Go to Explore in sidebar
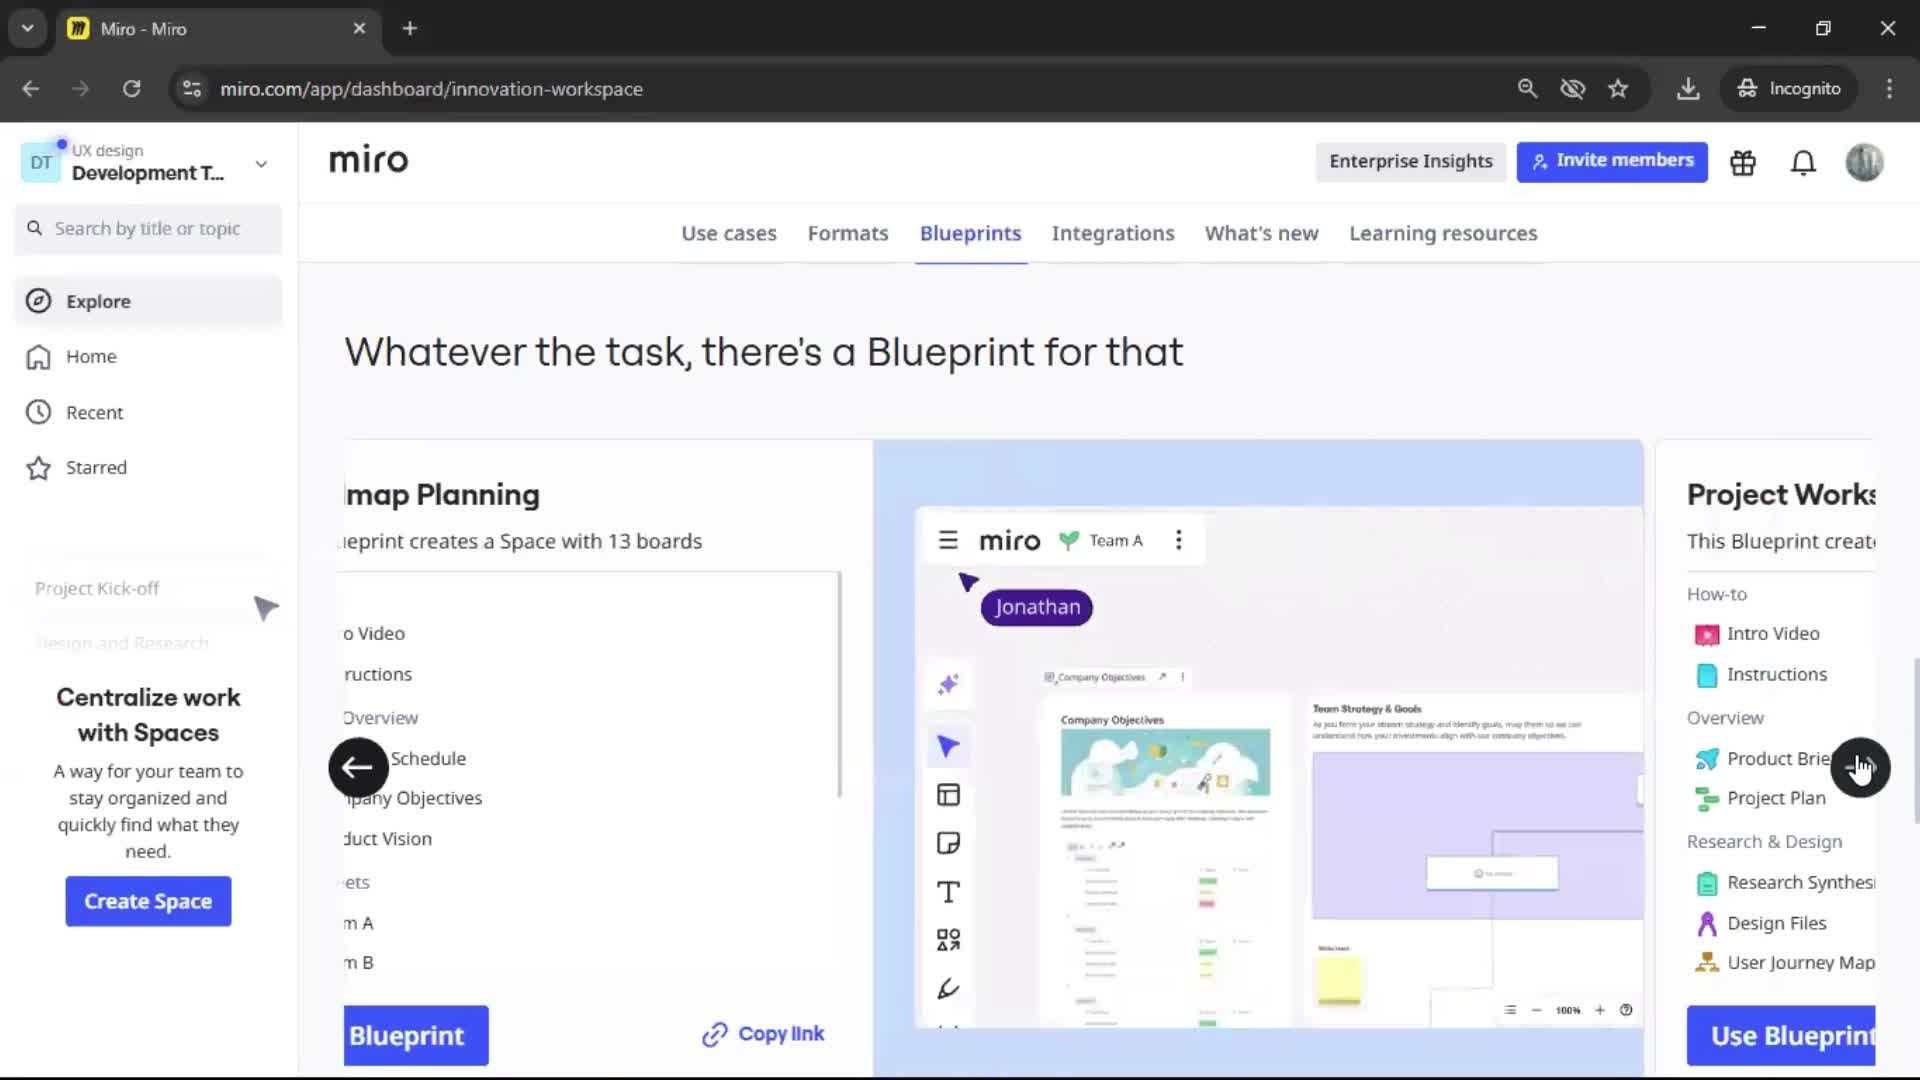The width and height of the screenshot is (1920, 1080). point(148,301)
